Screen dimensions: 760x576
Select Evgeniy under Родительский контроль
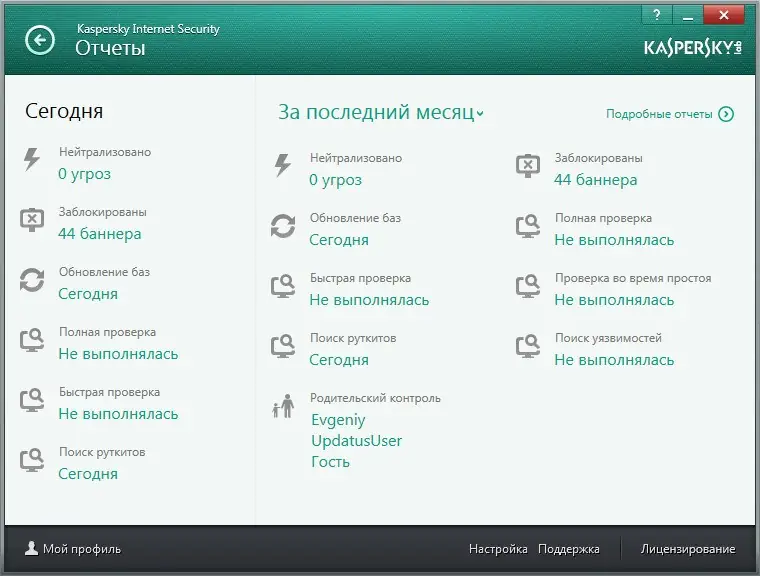[x=338, y=420]
